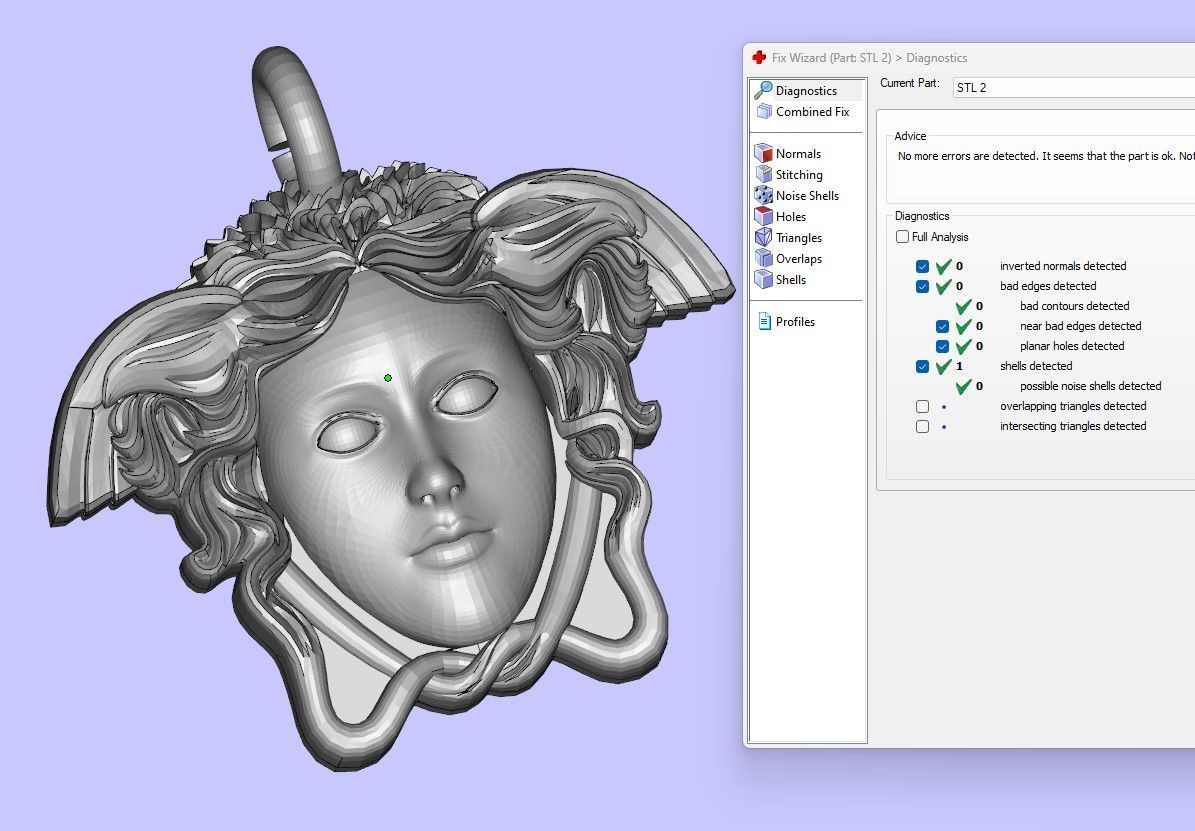Switch to the Overlaps page
1195x831 pixels.
pyautogui.click(x=799, y=258)
